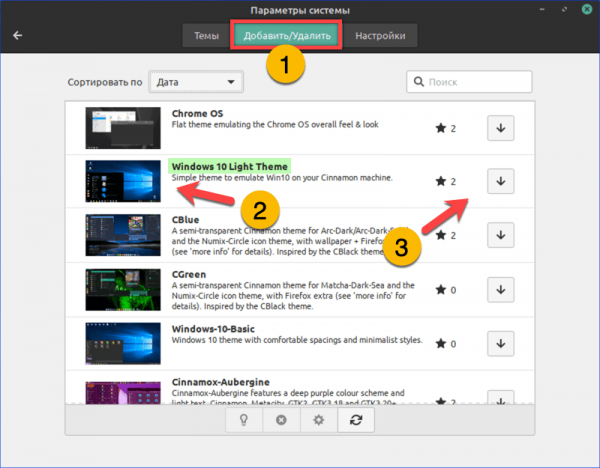Select the Cinnamox-Aubergine title text

220,382
